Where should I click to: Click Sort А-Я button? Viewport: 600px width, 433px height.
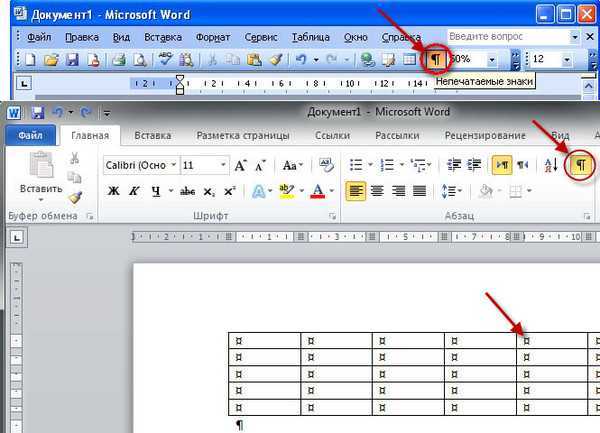tap(551, 165)
